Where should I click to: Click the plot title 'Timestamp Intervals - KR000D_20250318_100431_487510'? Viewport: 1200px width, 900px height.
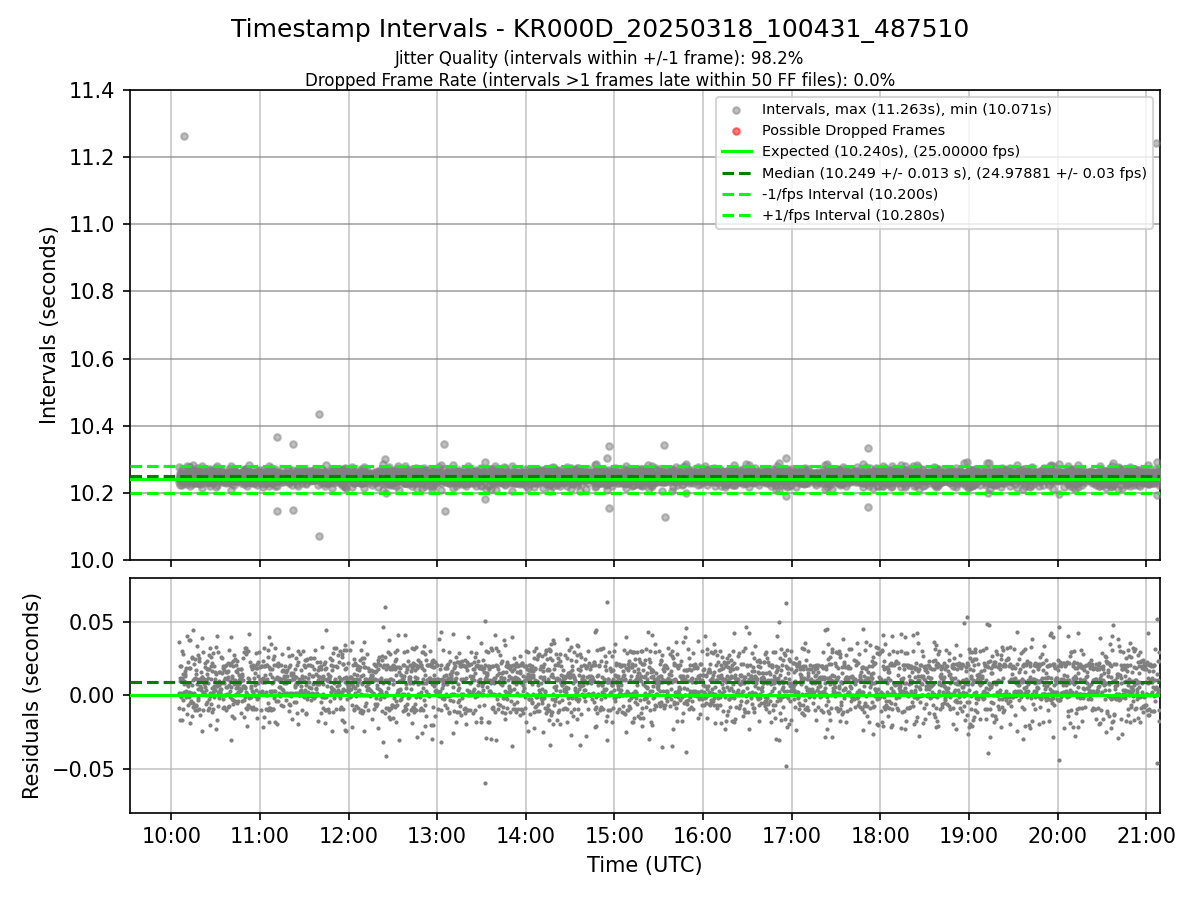pyautogui.click(x=600, y=29)
